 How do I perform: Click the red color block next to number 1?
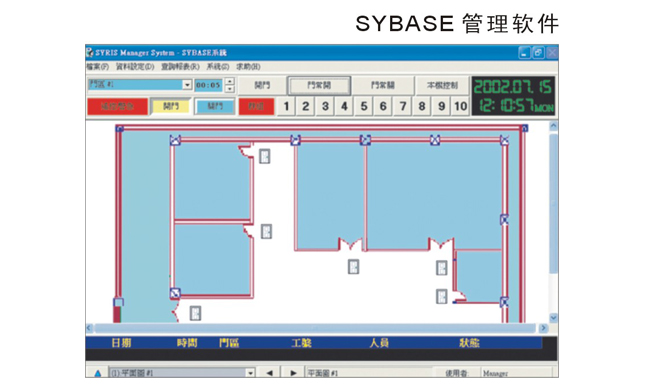pyautogui.click(x=256, y=106)
